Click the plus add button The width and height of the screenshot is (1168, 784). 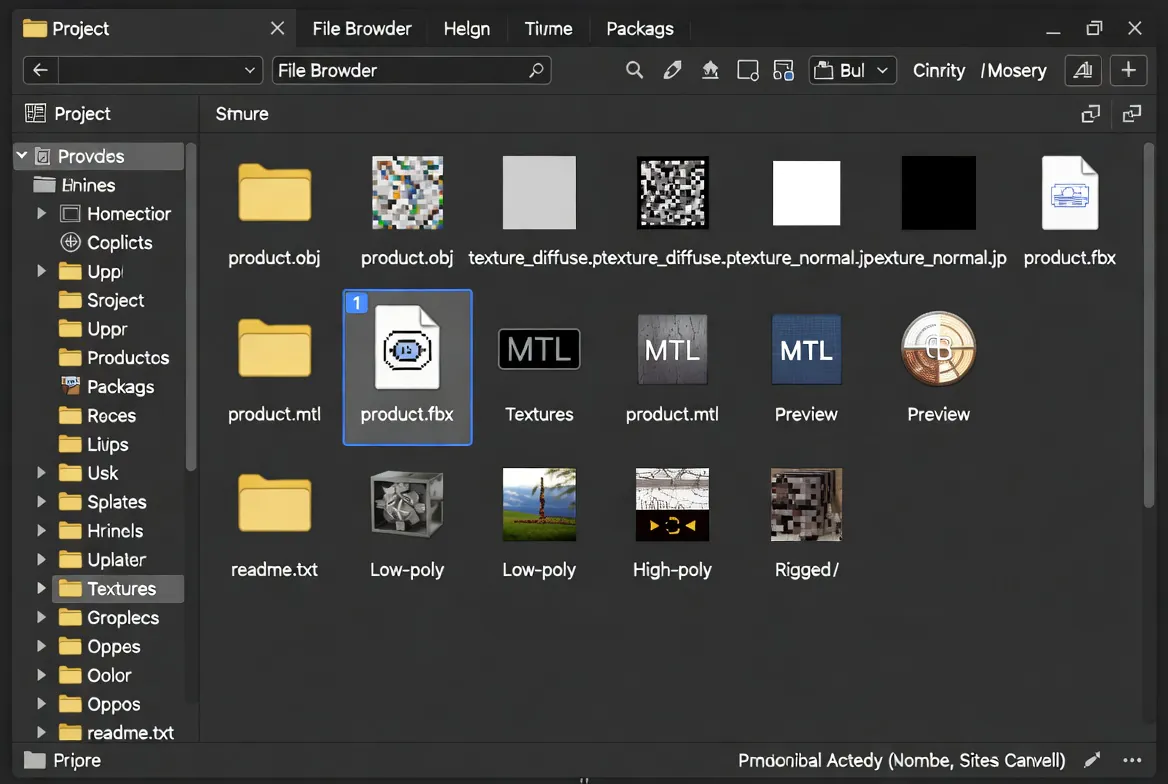click(1129, 70)
